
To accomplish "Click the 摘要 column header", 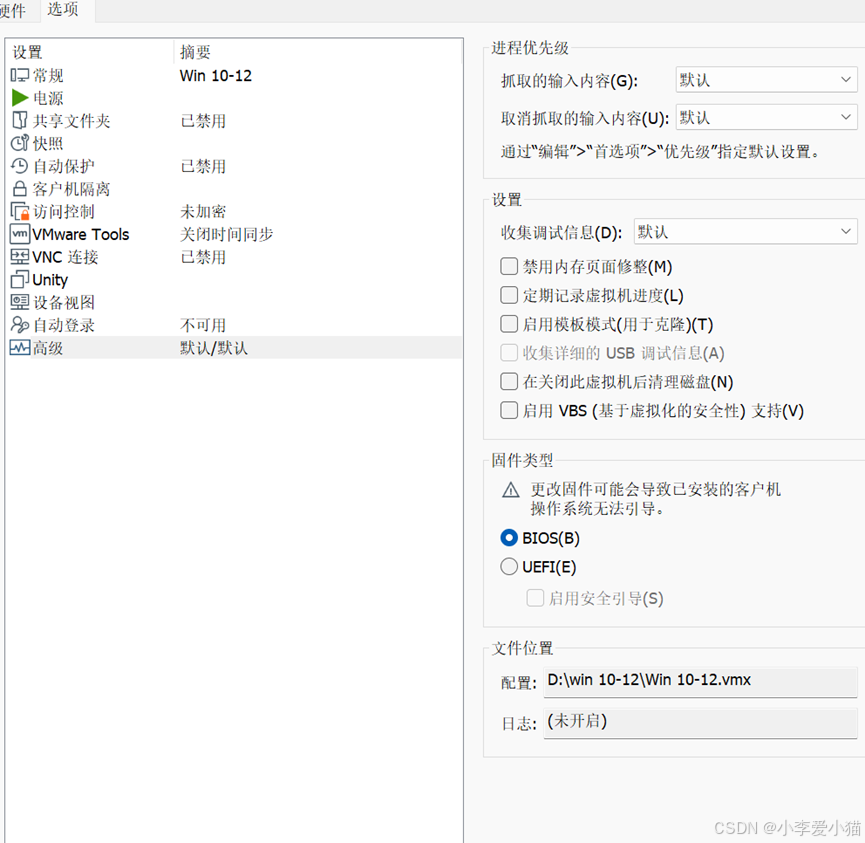I will click(318, 52).
